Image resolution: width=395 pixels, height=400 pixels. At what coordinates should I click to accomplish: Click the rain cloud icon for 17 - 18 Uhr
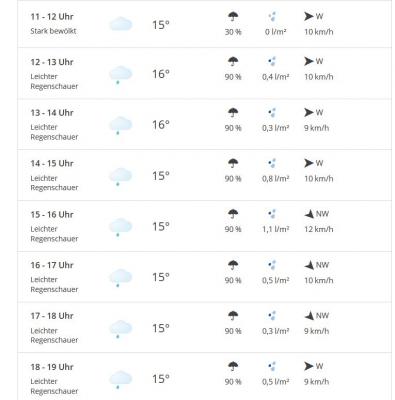click(x=121, y=329)
